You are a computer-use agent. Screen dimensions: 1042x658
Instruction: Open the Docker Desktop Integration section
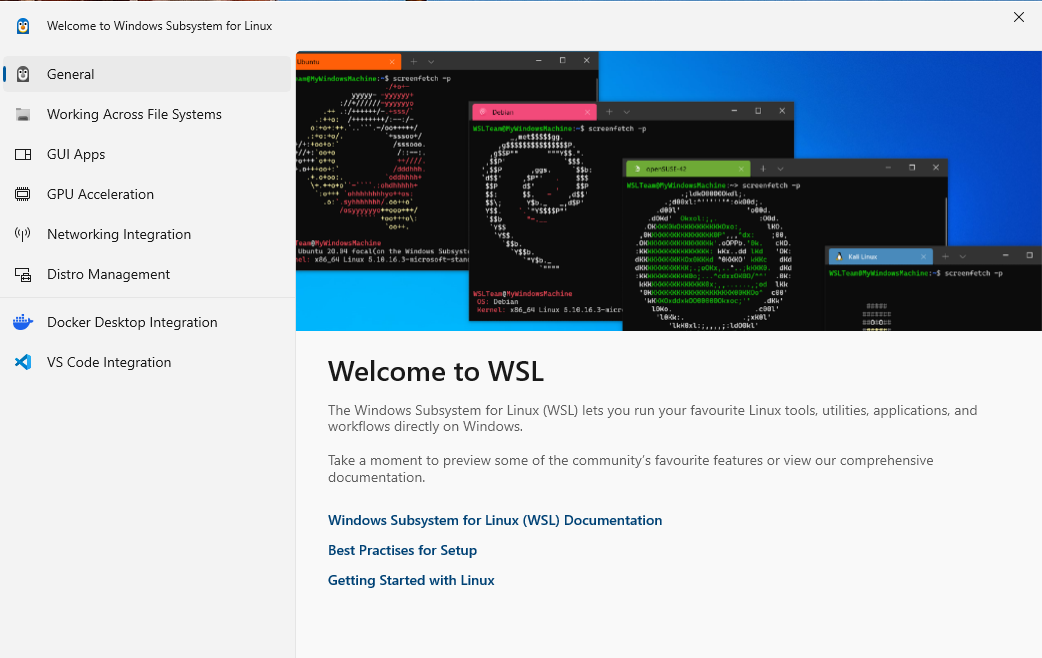(131, 322)
